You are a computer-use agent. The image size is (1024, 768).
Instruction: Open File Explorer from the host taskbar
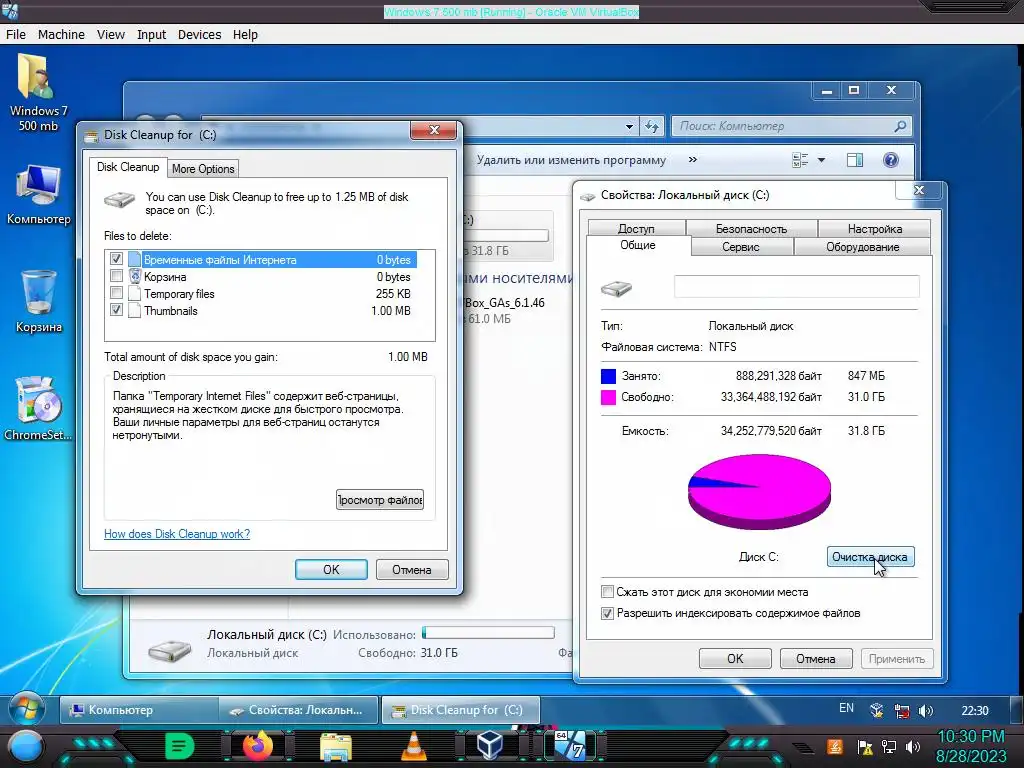click(336, 746)
